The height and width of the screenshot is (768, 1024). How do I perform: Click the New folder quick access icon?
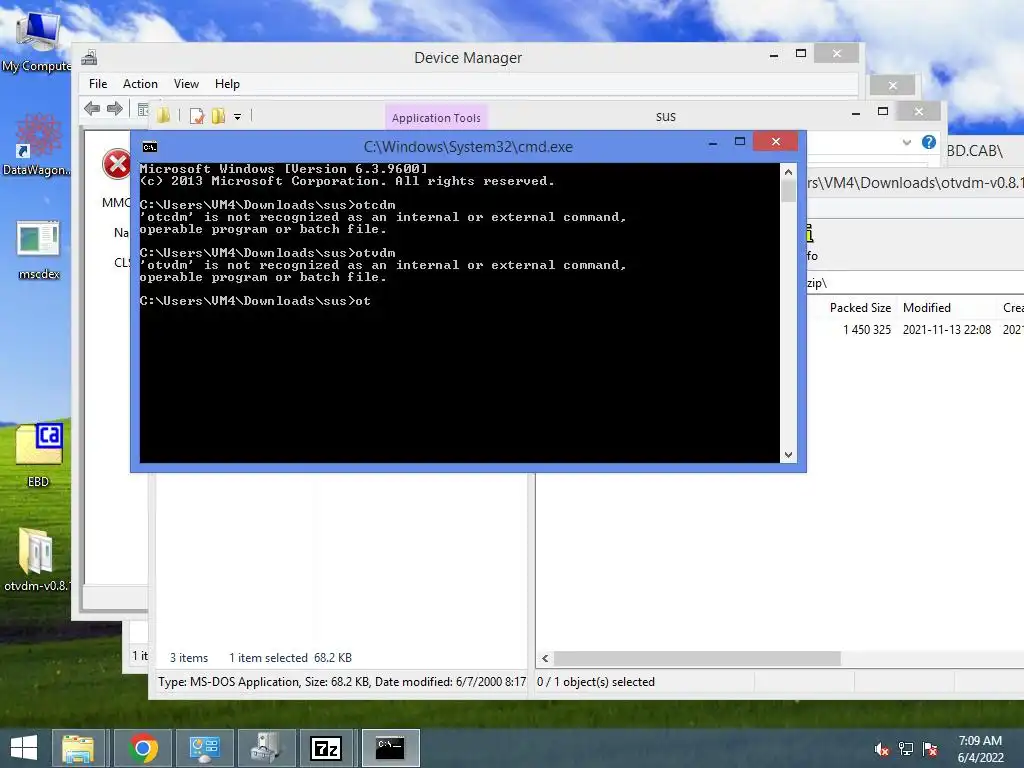[218, 116]
